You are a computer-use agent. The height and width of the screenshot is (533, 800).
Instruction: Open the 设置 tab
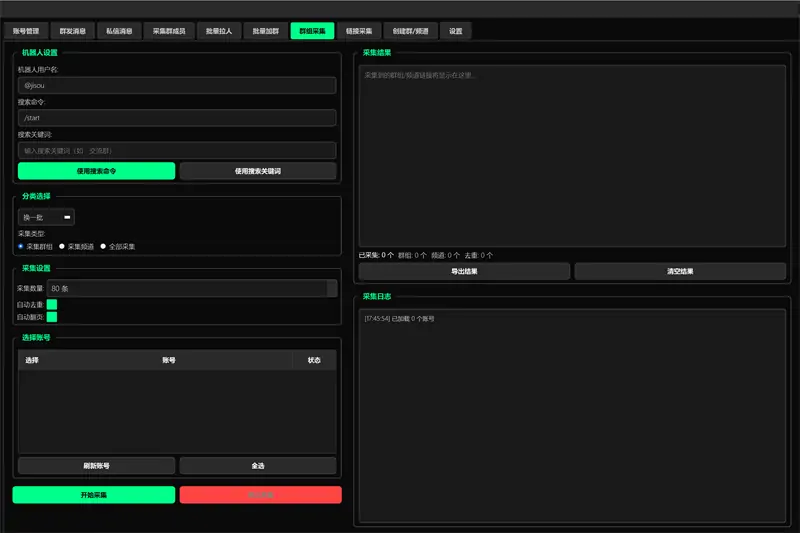tap(455, 31)
